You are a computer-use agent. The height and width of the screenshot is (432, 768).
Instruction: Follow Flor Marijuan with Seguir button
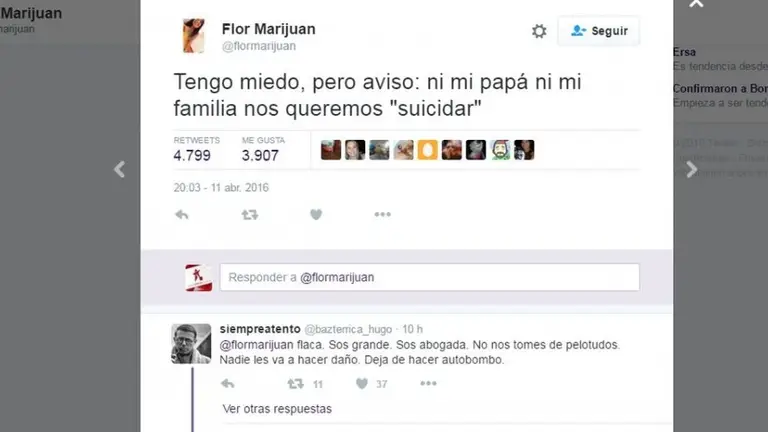point(599,31)
